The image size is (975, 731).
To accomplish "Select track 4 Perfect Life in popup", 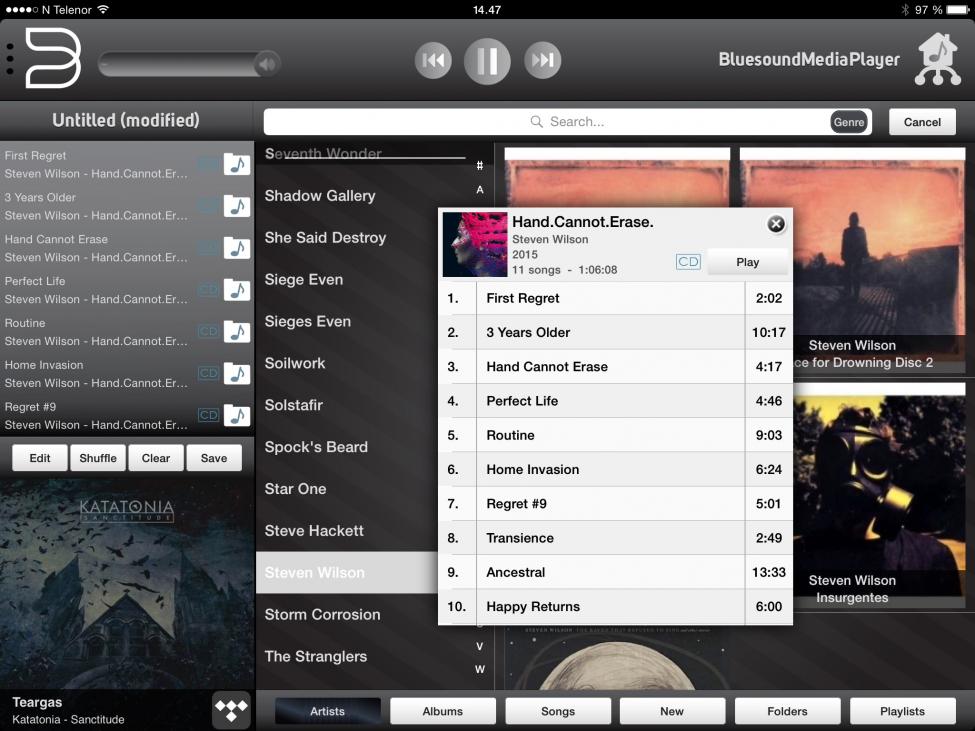I will [616, 401].
